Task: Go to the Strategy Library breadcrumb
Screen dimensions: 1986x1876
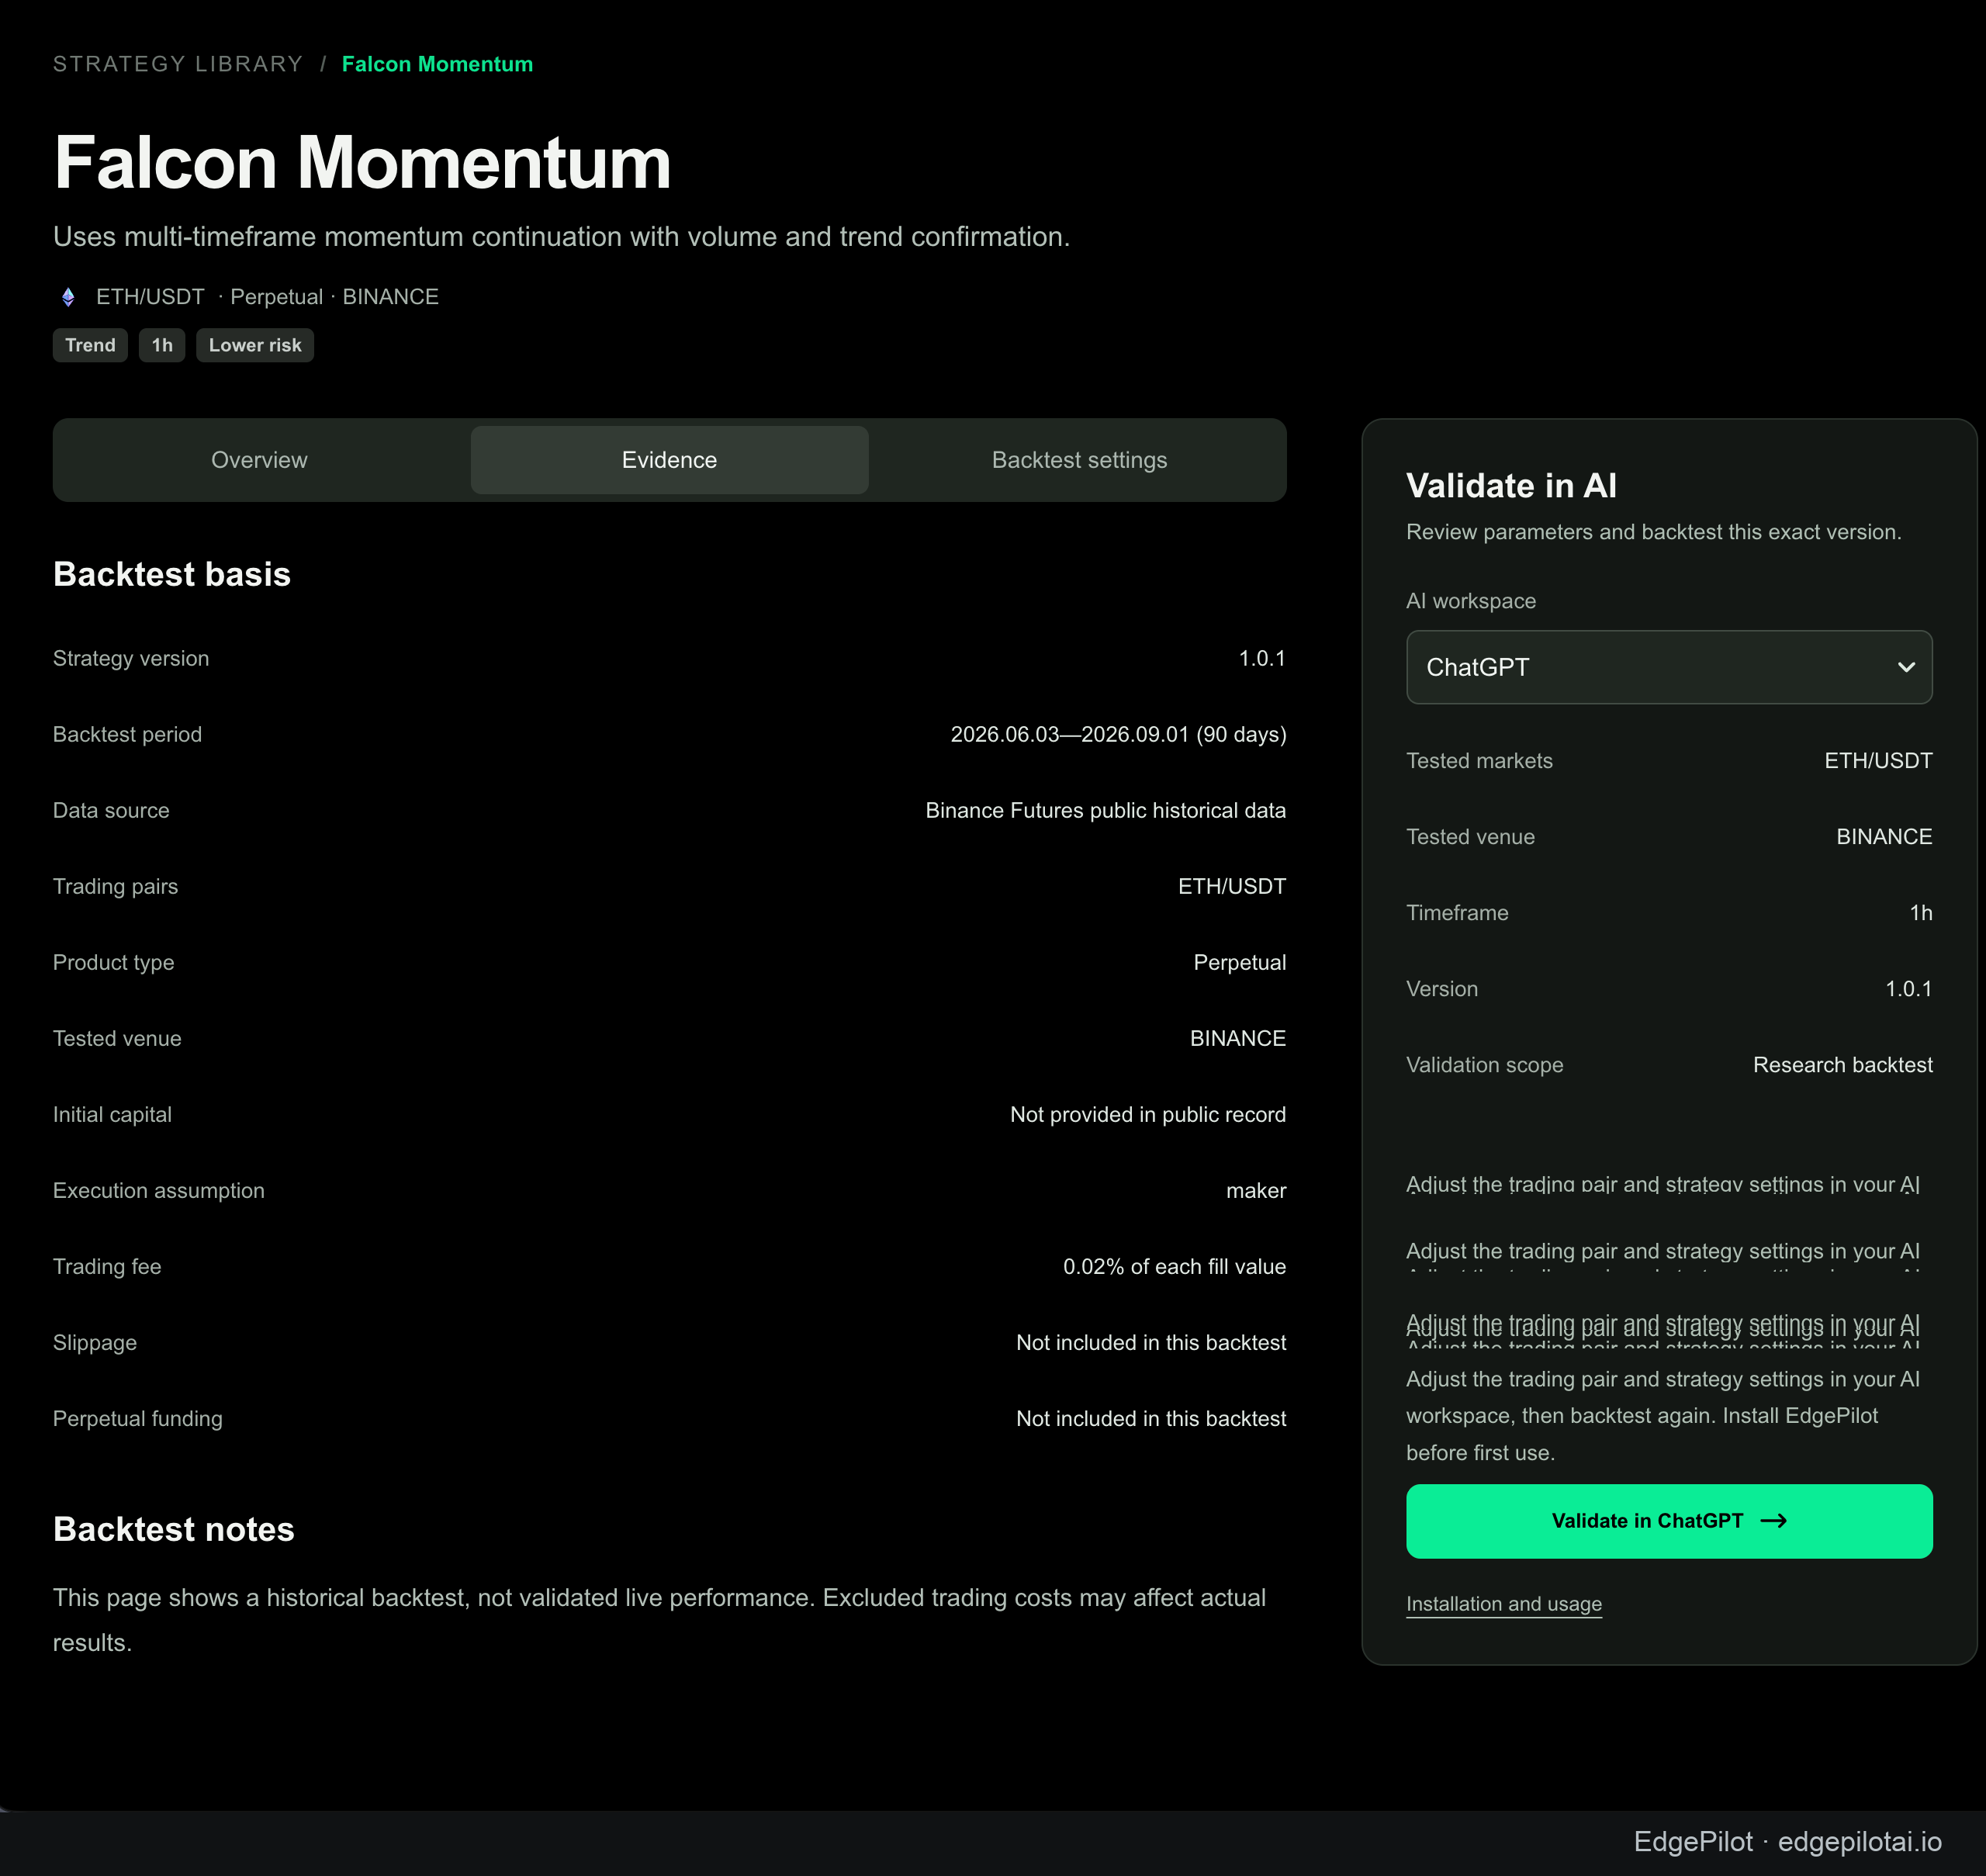Action: pyautogui.click(x=178, y=64)
